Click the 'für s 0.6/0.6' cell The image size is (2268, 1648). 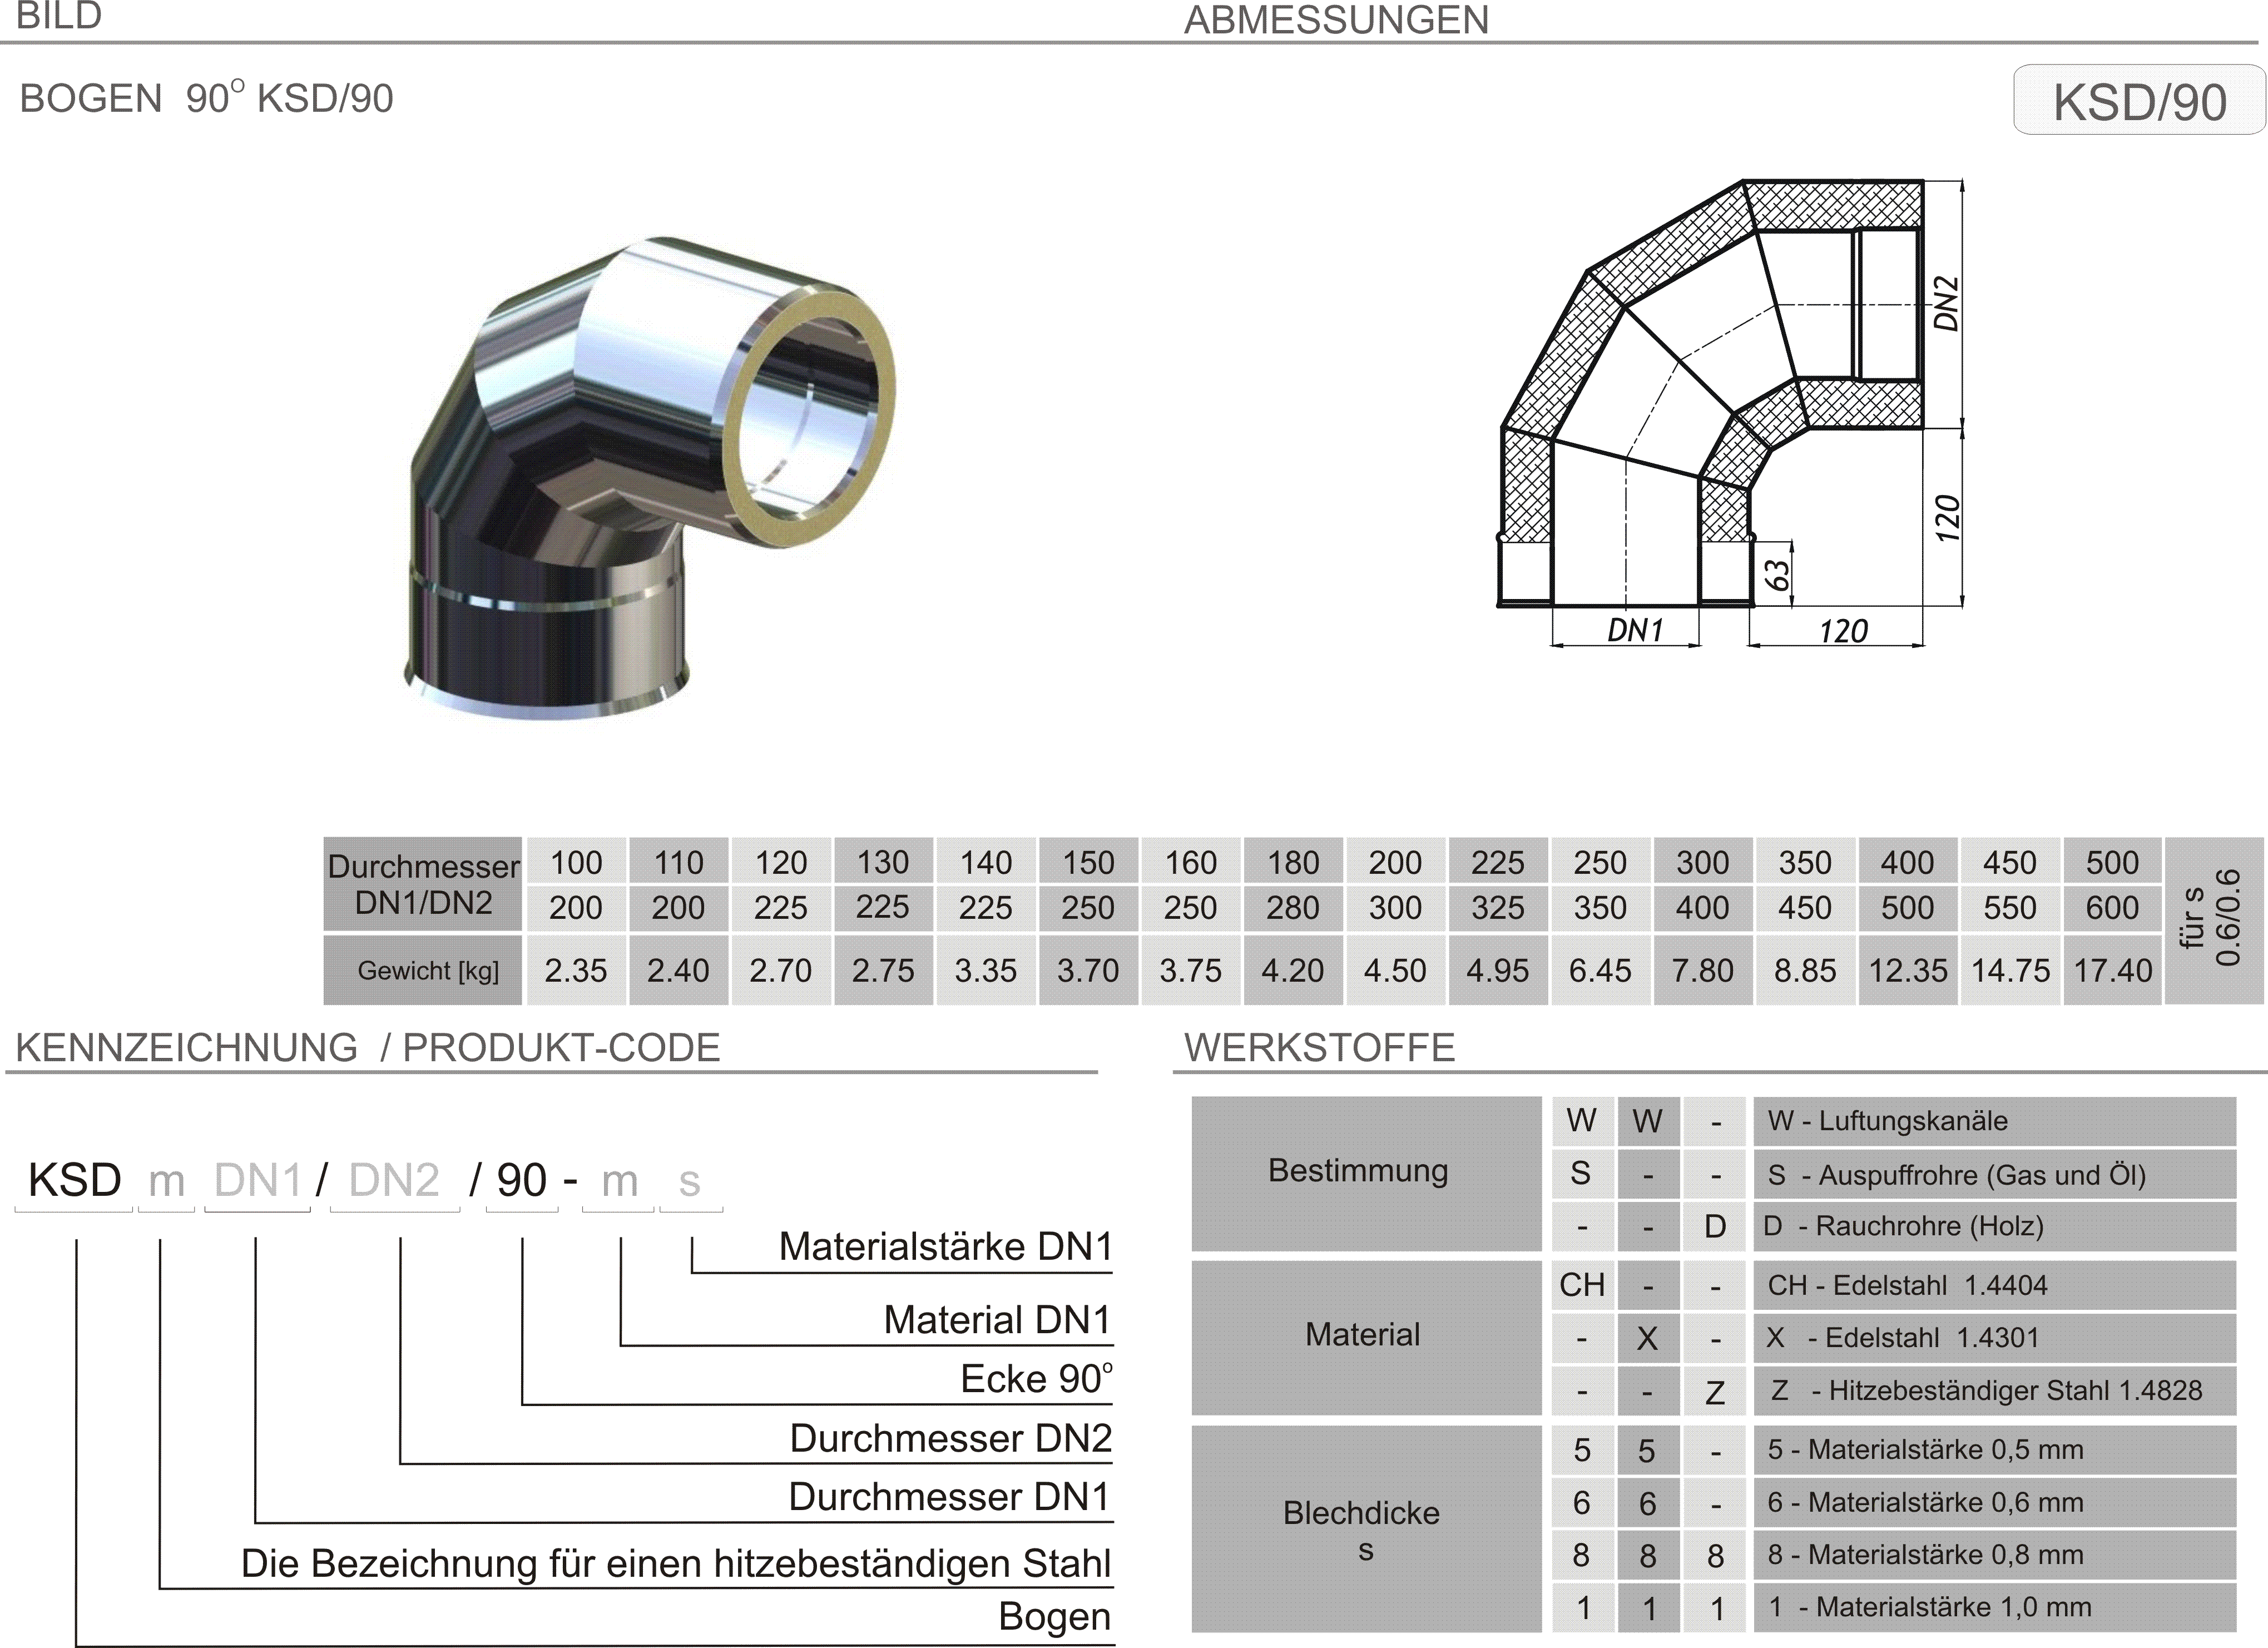coord(2214,921)
